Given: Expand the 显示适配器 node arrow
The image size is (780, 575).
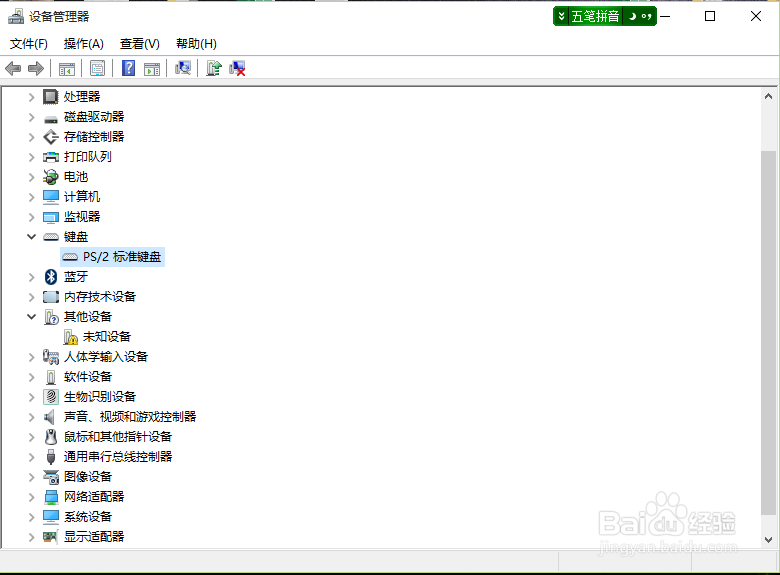Looking at the screenshot, I should (31, 537).
